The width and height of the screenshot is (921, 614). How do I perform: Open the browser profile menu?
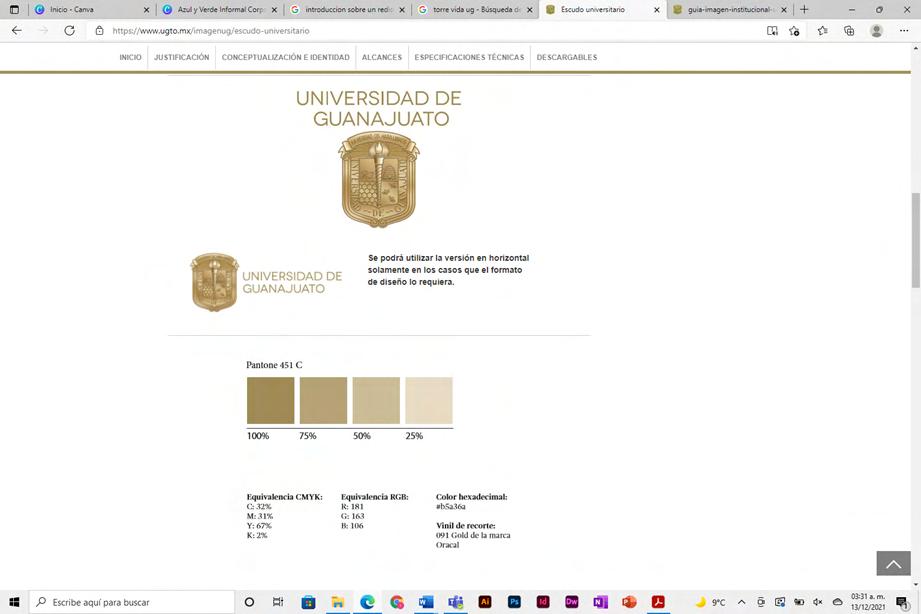[x=876, y=31]
